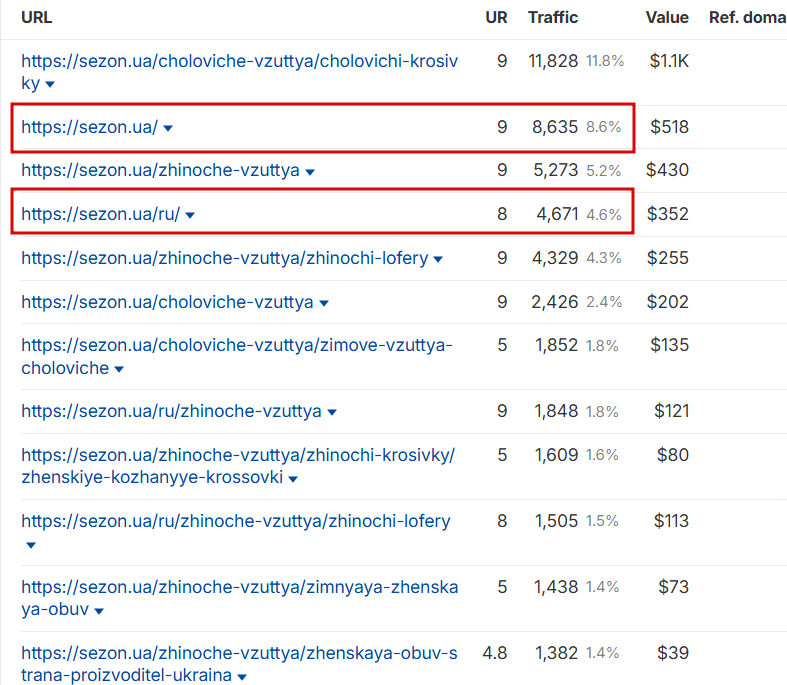Select the $73 value cell
The height and width of the screenshot is (685, 787).
[x=674, y=587]
